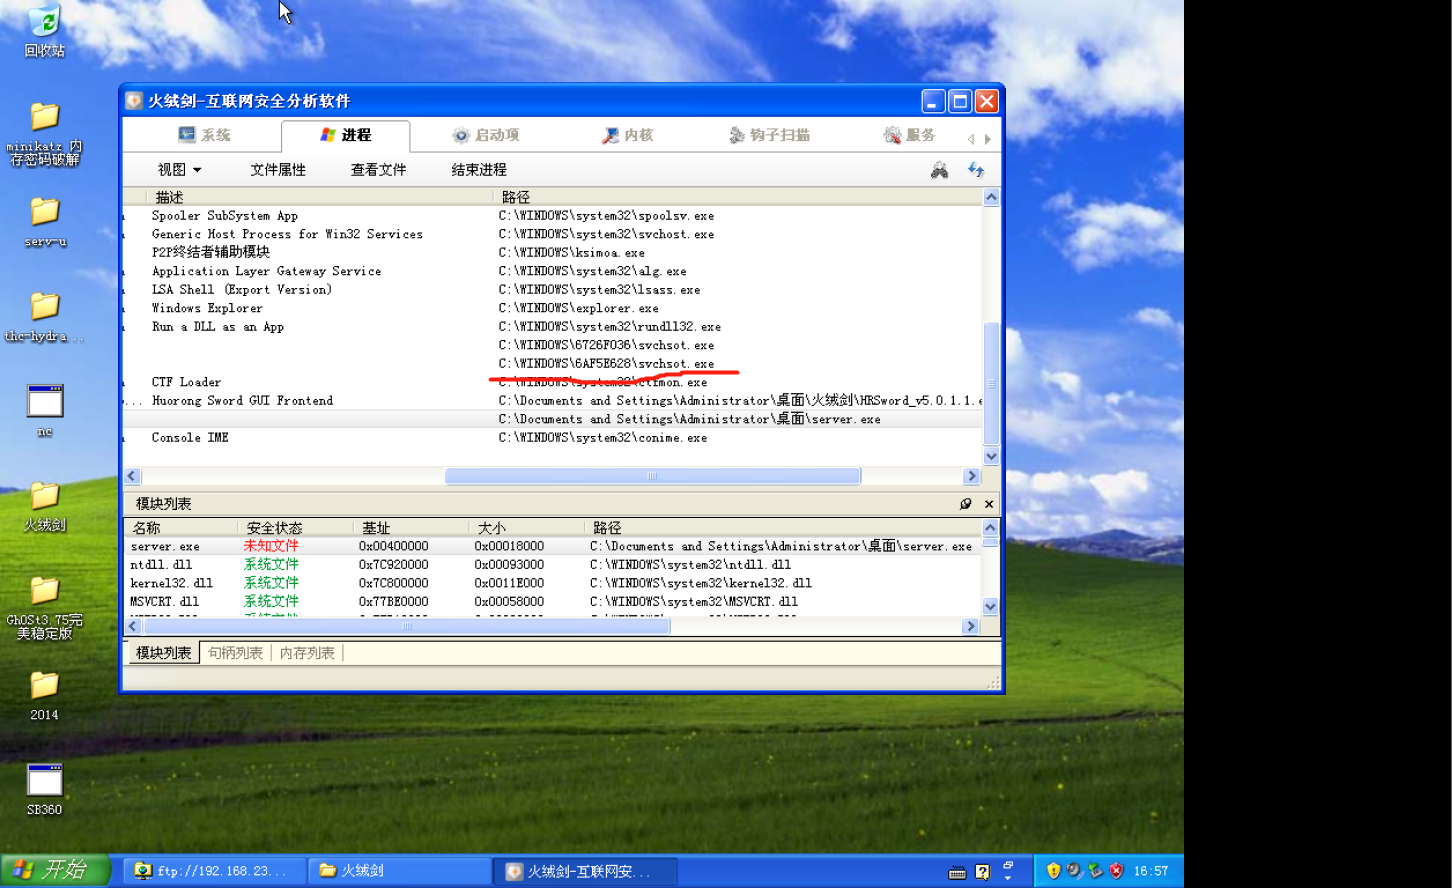The width and height of the screenshot is (1452, 888).
Task: Click the keyboard icon in the taskbar
Action: (x=957, y=872)
